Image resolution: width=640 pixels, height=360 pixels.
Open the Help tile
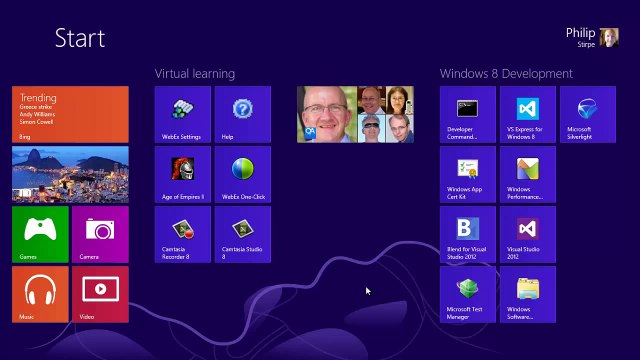[242, 114]
